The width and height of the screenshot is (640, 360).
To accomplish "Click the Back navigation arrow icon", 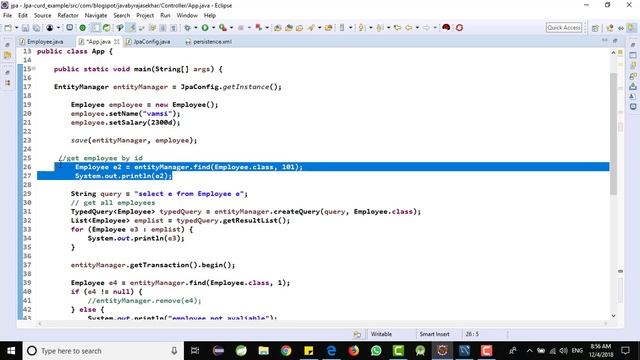I will click(409, 28).
